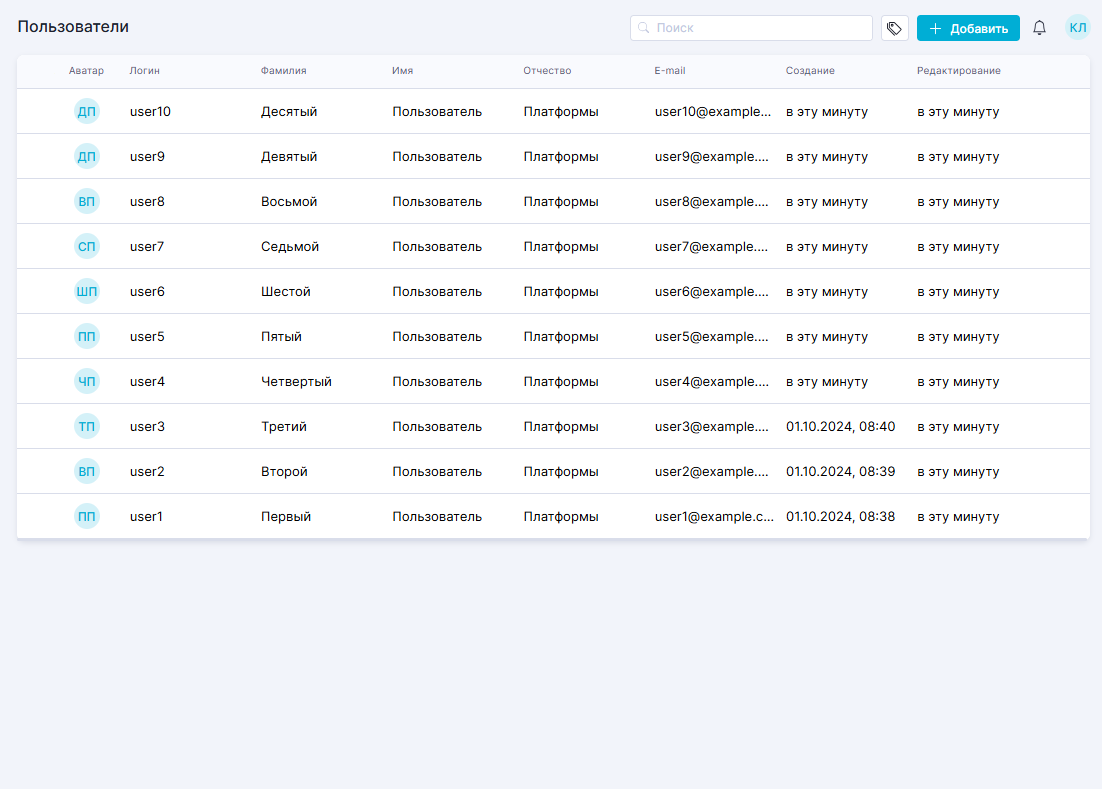The width and height of the screenshot is (1102, 789).
Task: Click the Создание column header
Action: click(810, 71)
